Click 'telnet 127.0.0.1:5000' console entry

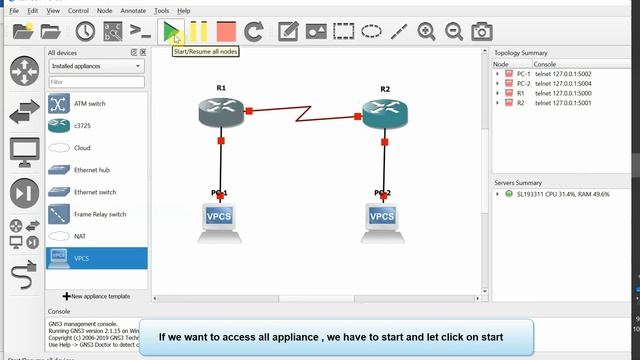pyautogui.click(x=563, y=93)
